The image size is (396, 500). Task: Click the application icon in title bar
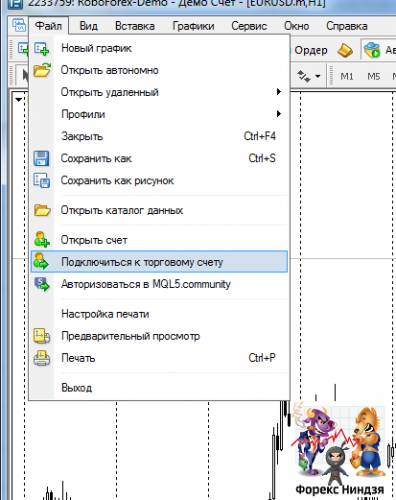point(15,4)
